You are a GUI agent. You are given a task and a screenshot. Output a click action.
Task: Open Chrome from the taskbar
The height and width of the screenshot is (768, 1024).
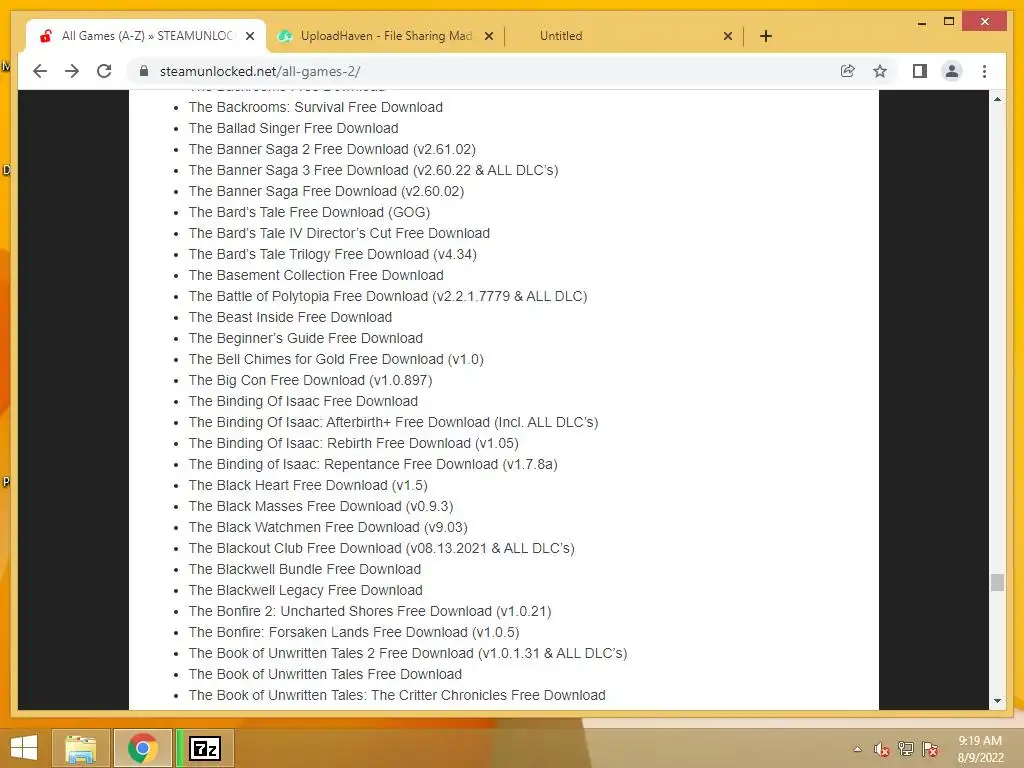point(143,748)
